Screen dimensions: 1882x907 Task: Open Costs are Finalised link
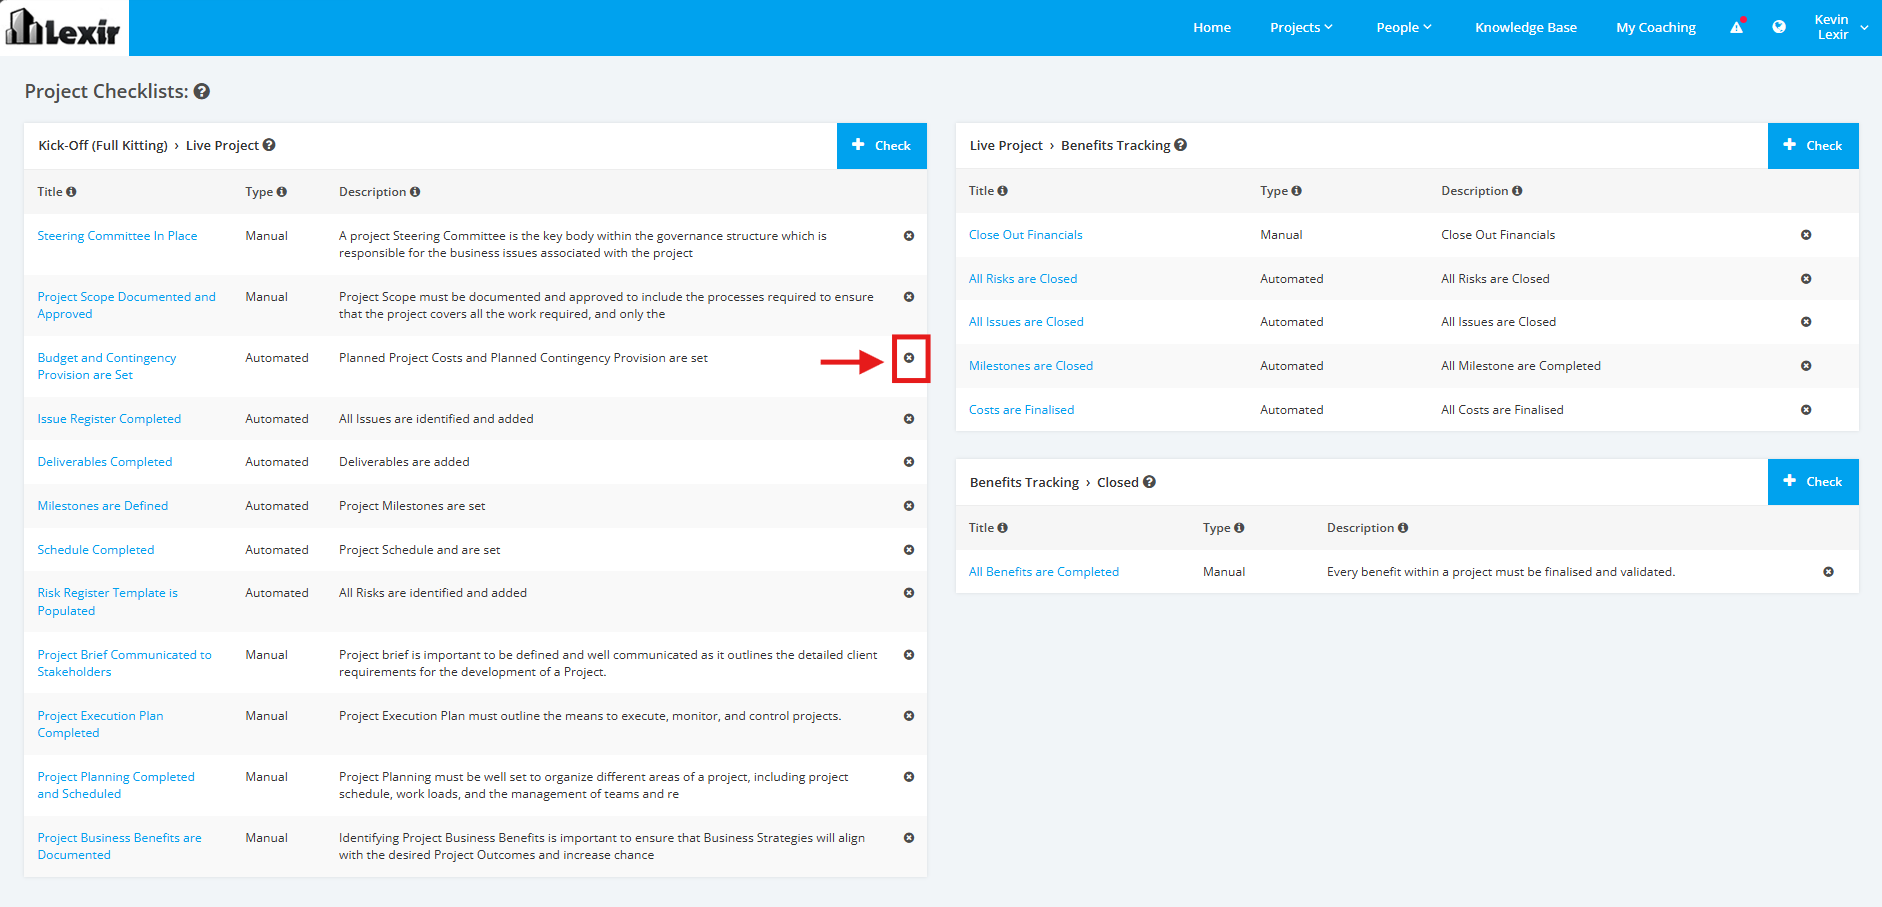[1021, 410]
